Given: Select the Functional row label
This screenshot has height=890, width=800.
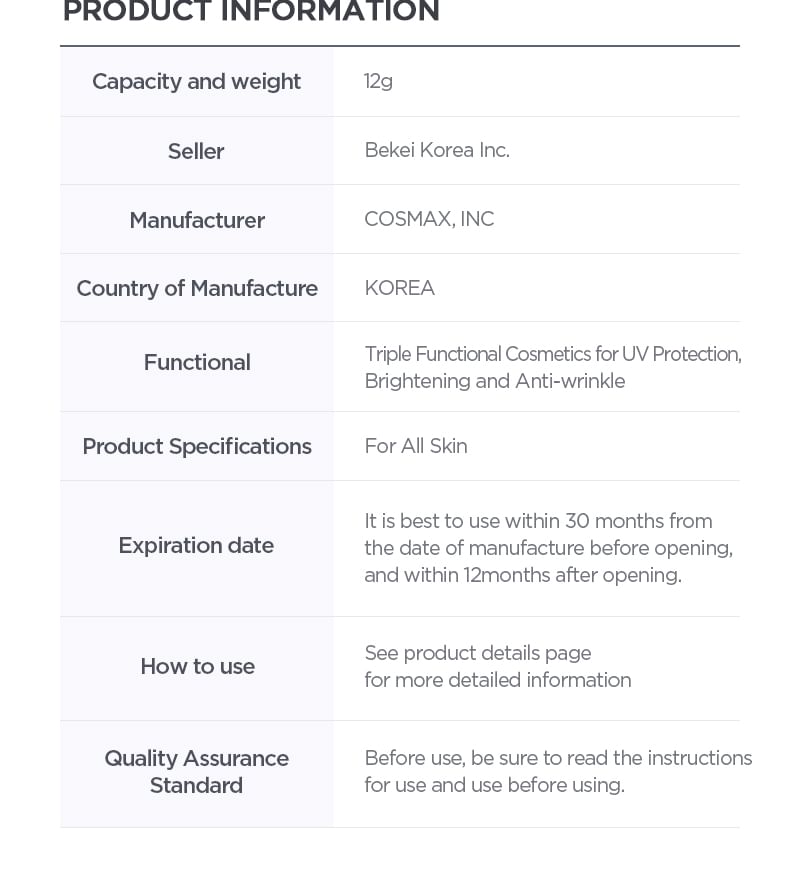Looking at the screenshot, I should click(197, 362).
